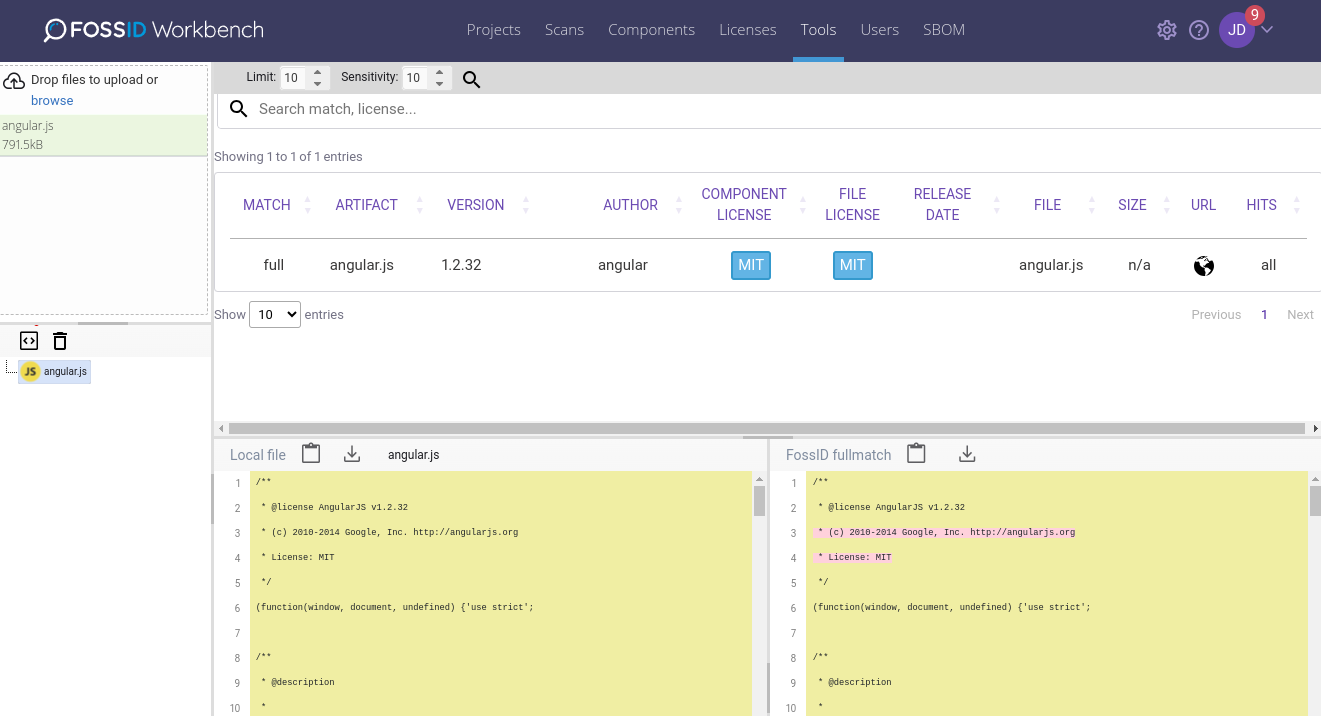Click the 'all' hits cell

click(x=1269, y=265)
